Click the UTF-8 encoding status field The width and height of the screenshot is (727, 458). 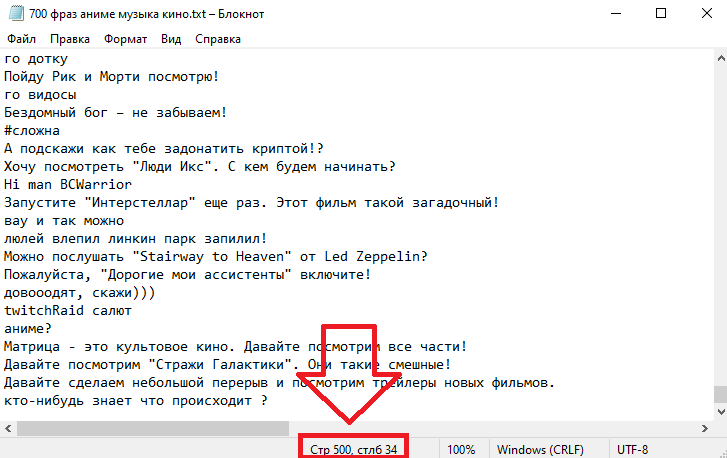(632, 450)
